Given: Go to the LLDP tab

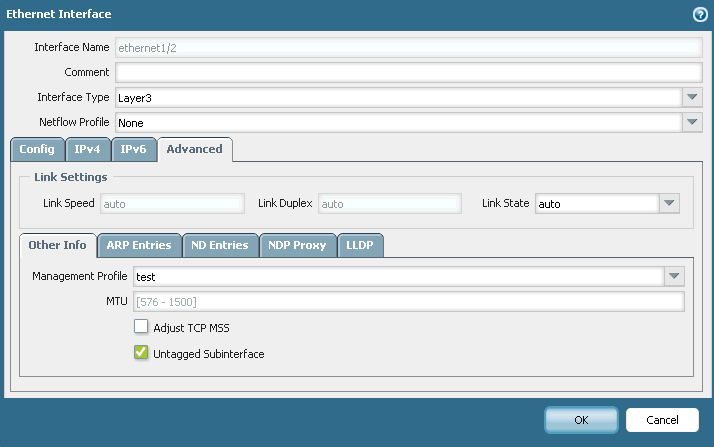Looking at the screenshot, I should pyautogui.click(x=360, y=245).
